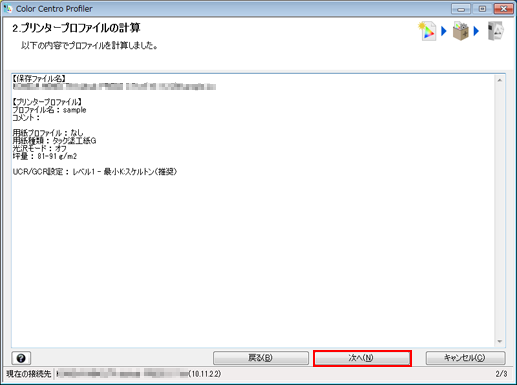This screenshot has height=385, width=517.
Task: Click the first wizard step chart icon
Action: [x=427, y=31]
